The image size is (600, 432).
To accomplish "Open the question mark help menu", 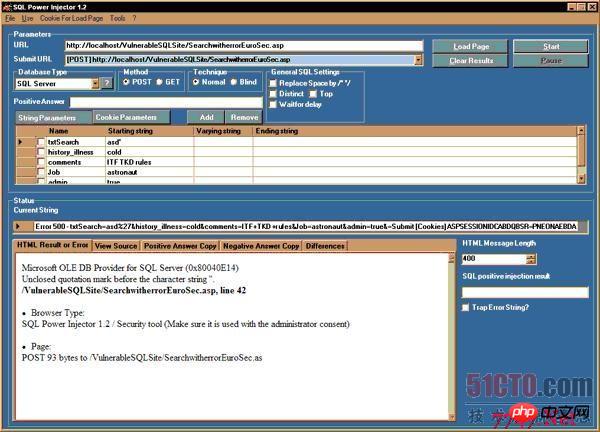I will [134, 18].
